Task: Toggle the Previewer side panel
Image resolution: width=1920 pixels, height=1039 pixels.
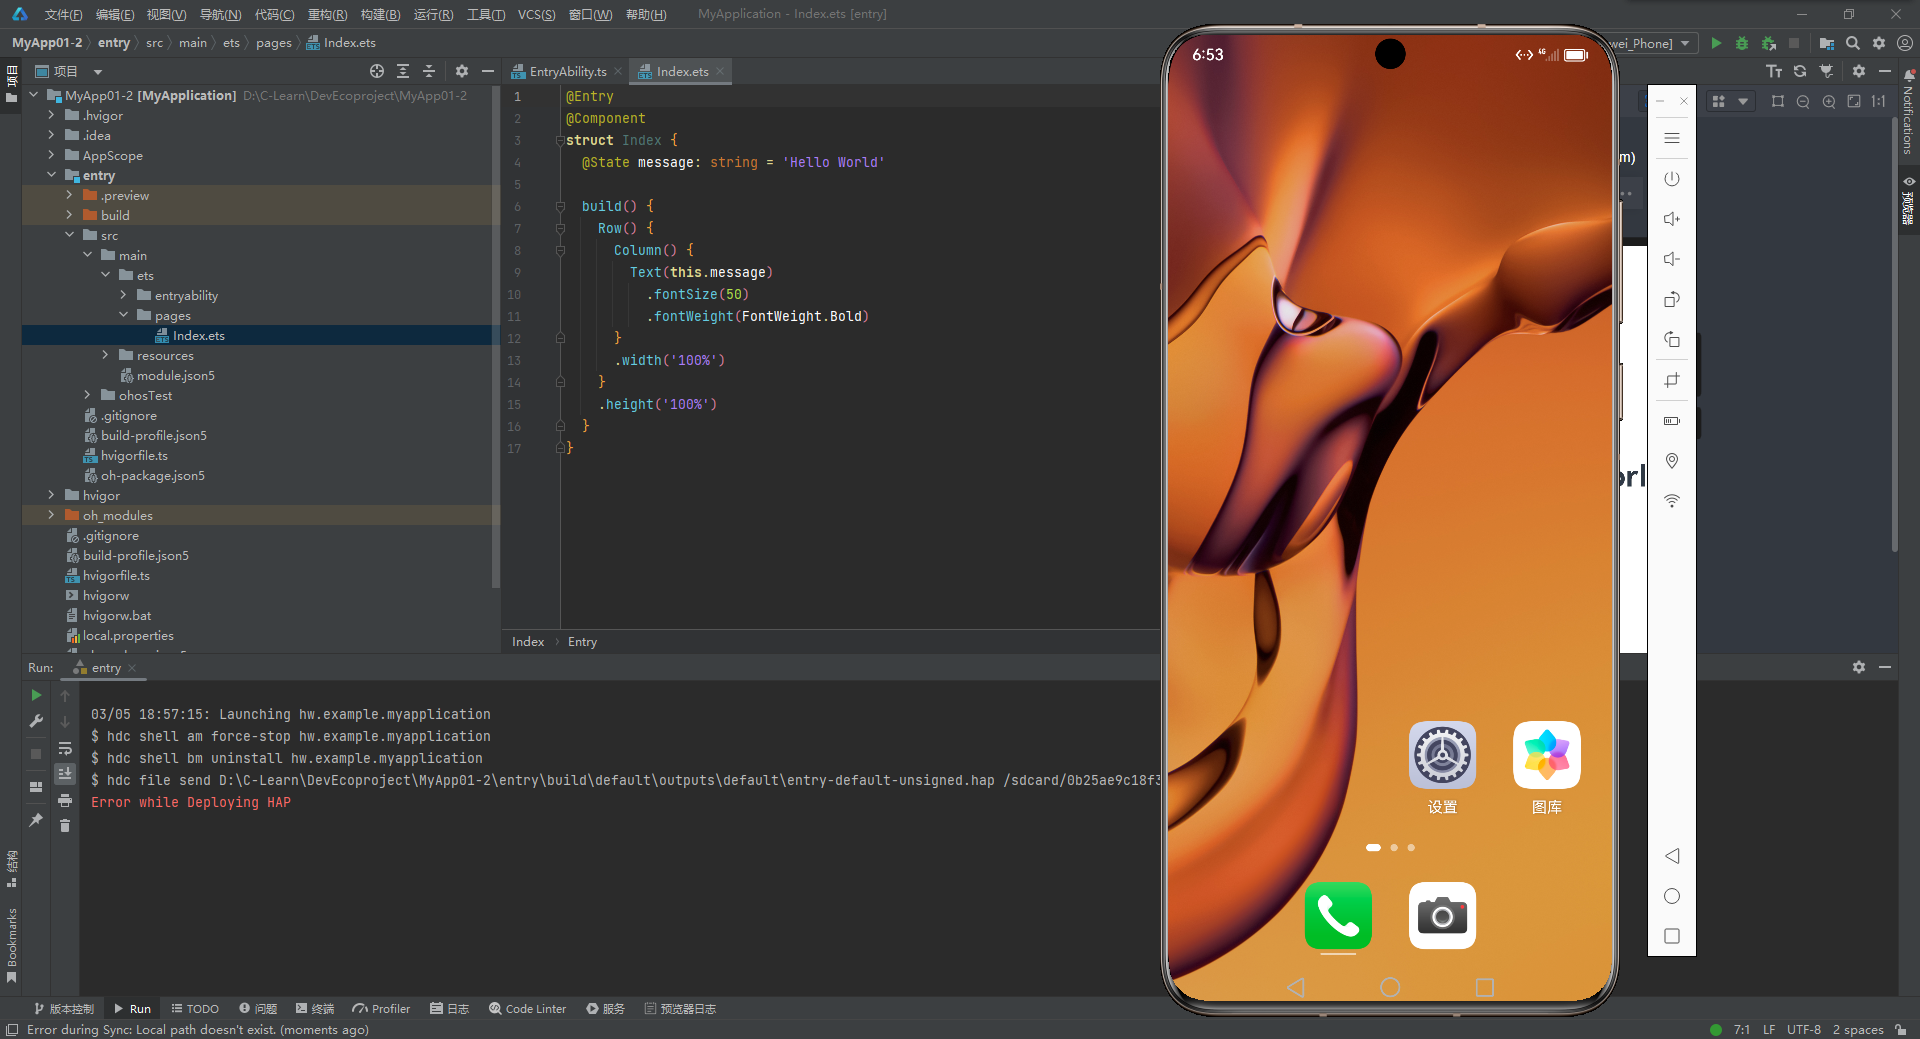Action: tap(1908, 200)
